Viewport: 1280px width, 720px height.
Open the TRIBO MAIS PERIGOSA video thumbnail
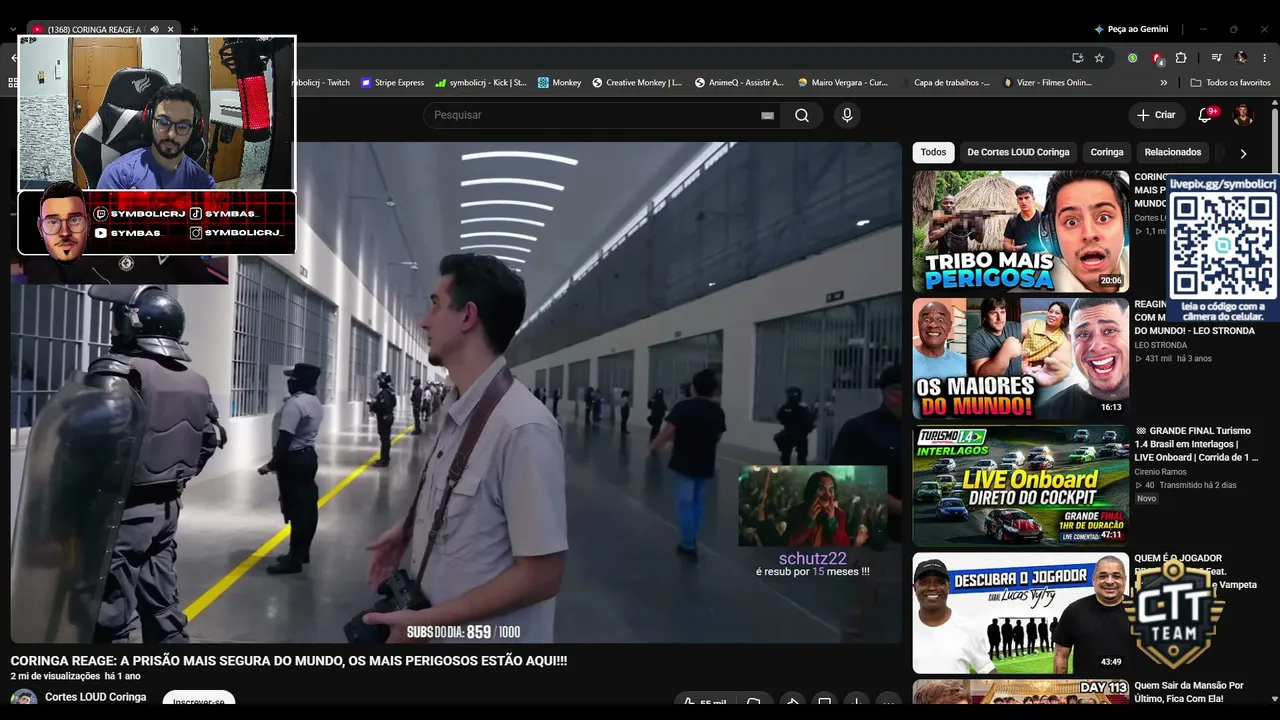pyautogui.click(x=1020, y=231)
